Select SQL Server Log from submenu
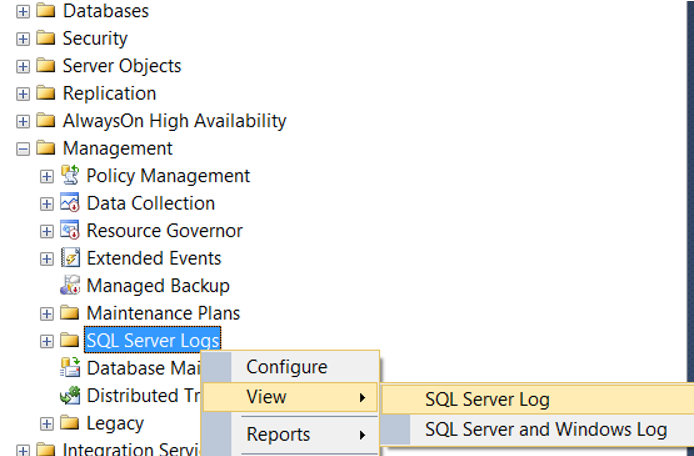 [x=537, y=400]
